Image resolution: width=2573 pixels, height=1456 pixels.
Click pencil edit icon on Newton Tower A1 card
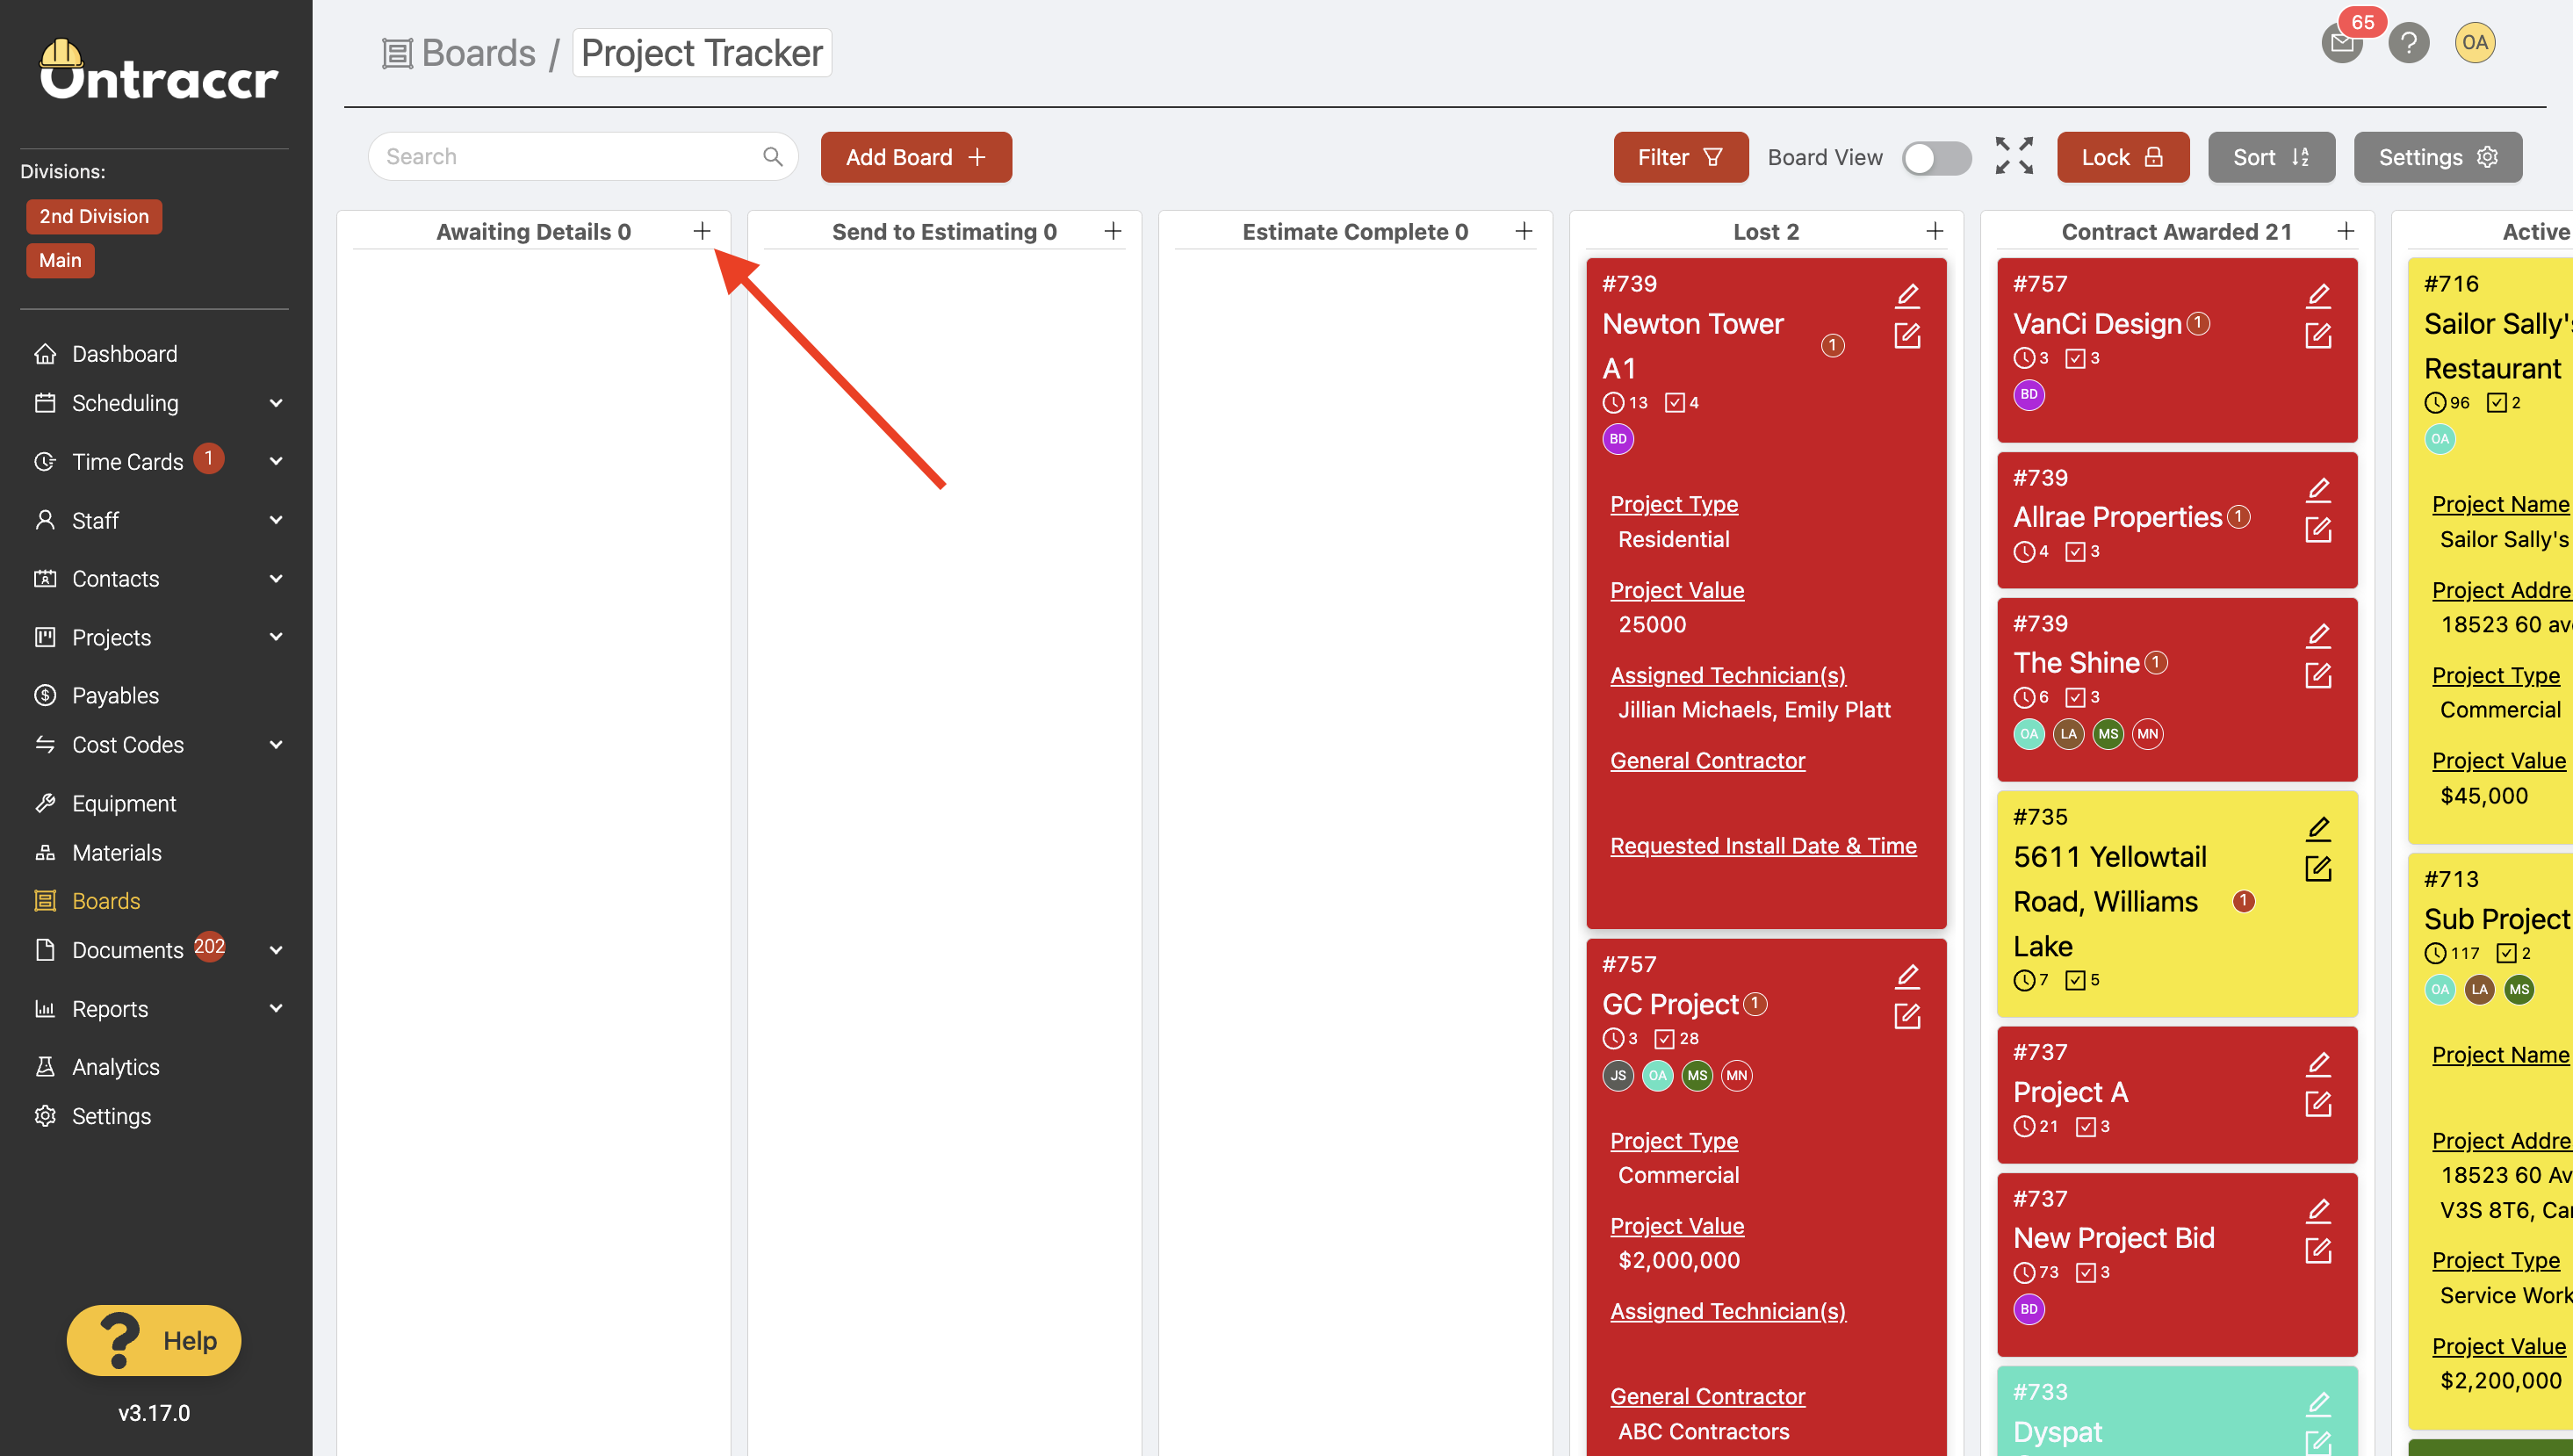(1907, 295)
